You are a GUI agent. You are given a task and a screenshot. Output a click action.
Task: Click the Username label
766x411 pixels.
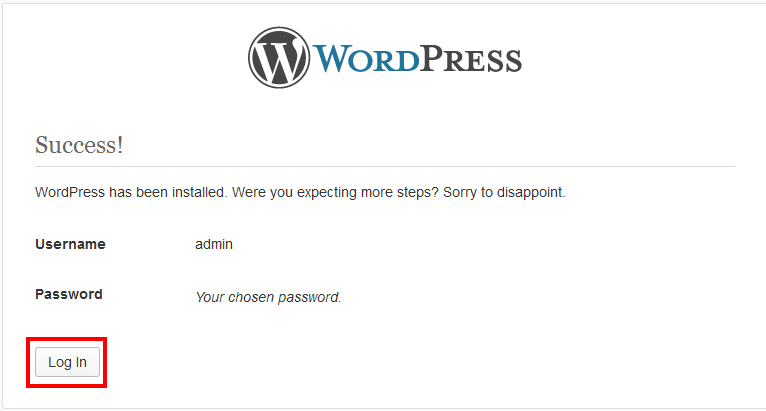pyautogui.click(x=70, y=244)
